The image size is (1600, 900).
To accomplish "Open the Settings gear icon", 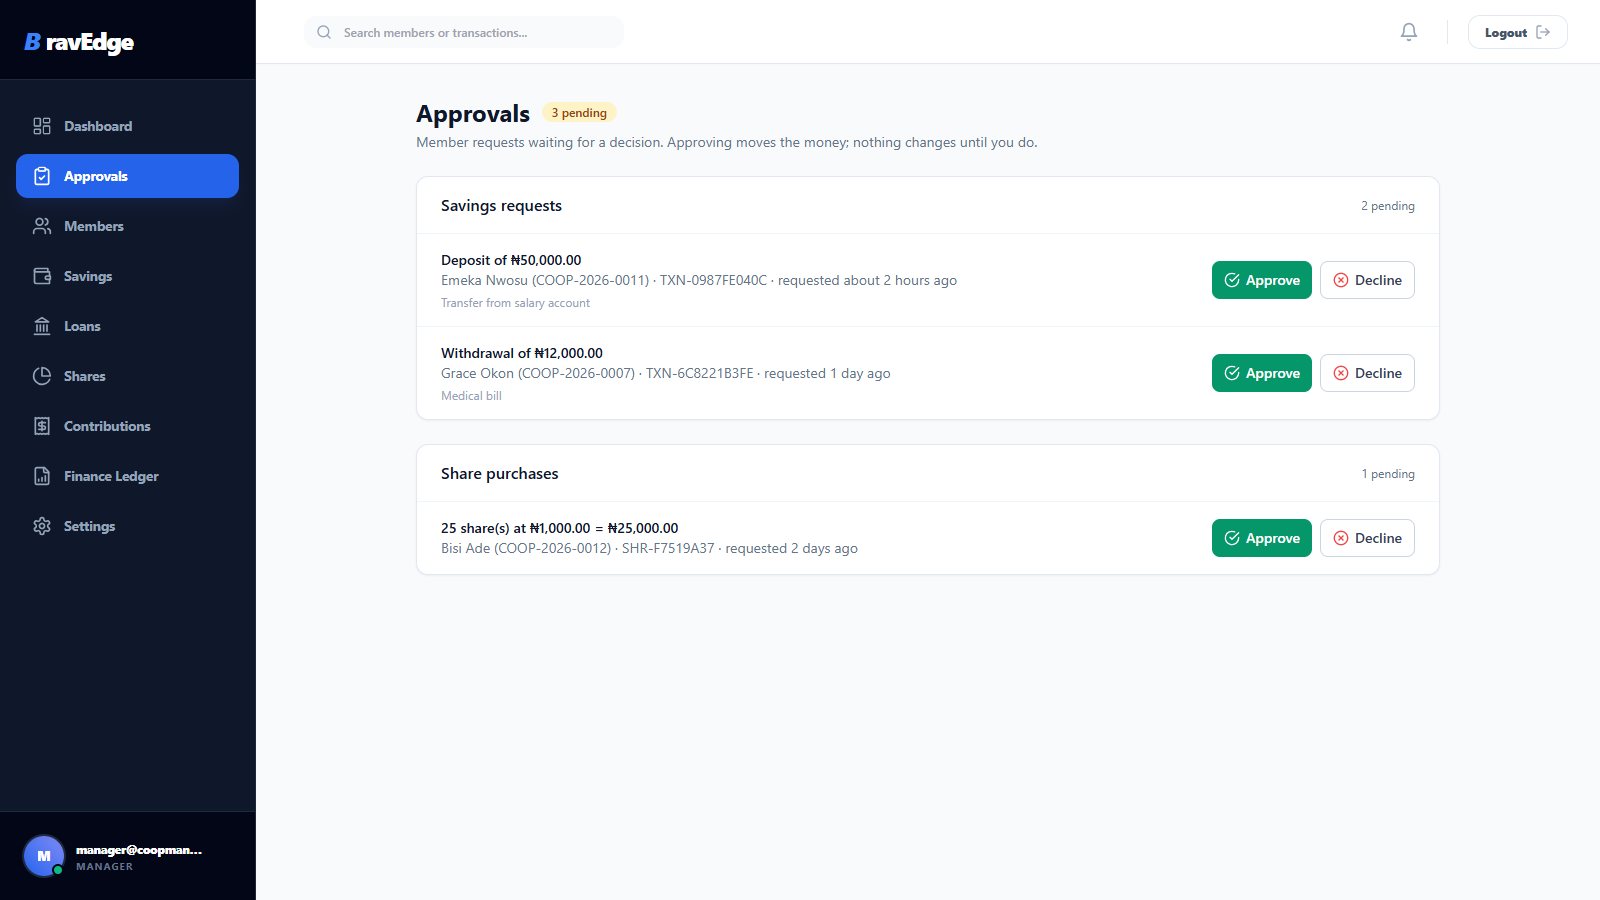I will pos(42,526).
